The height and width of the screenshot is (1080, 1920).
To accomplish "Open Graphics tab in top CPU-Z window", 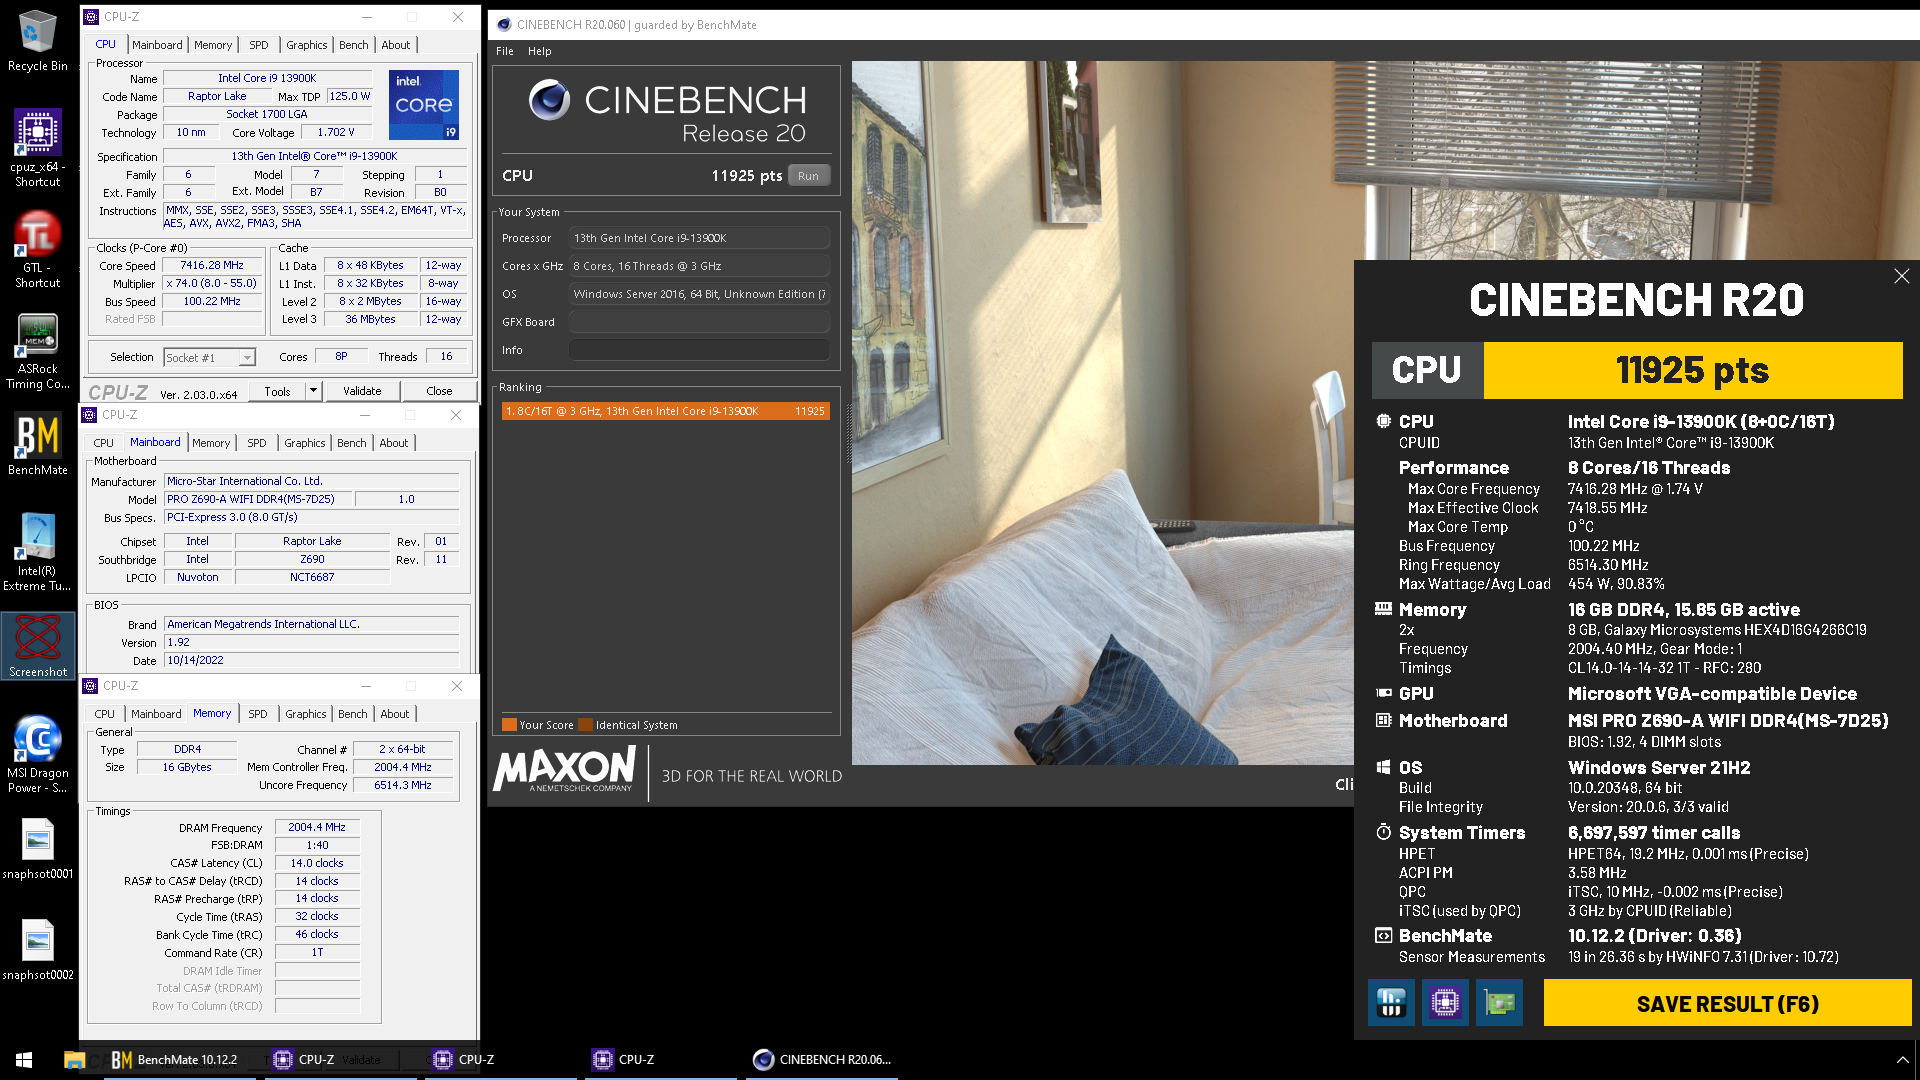I will point(307,45).
